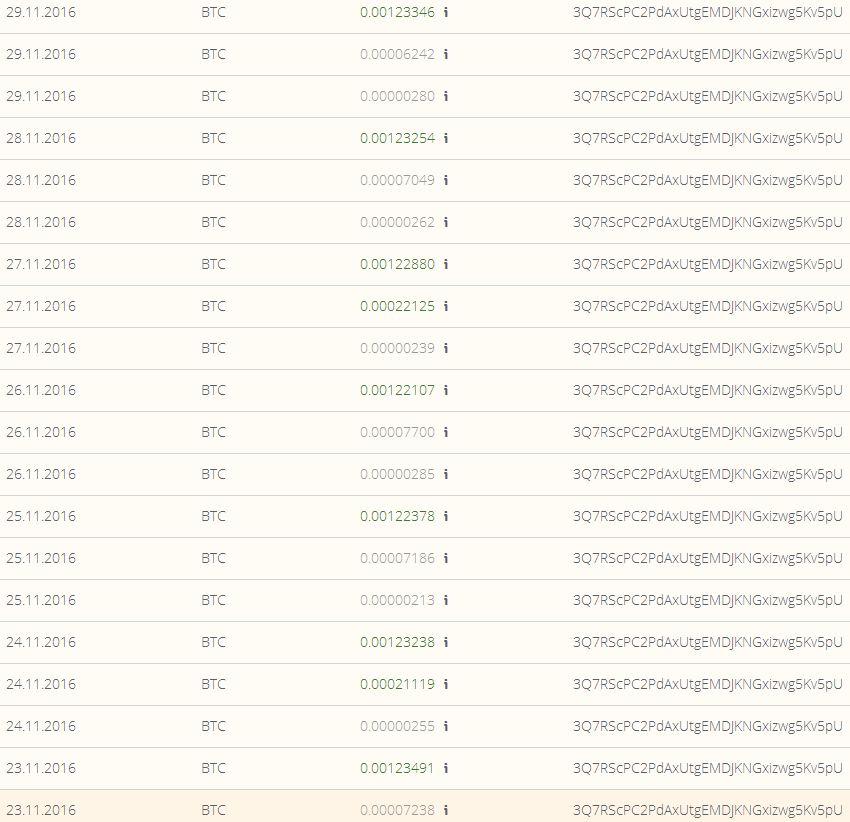Show info for amount 0.00007049
The image size is (850, 822).
click(446, 180)
